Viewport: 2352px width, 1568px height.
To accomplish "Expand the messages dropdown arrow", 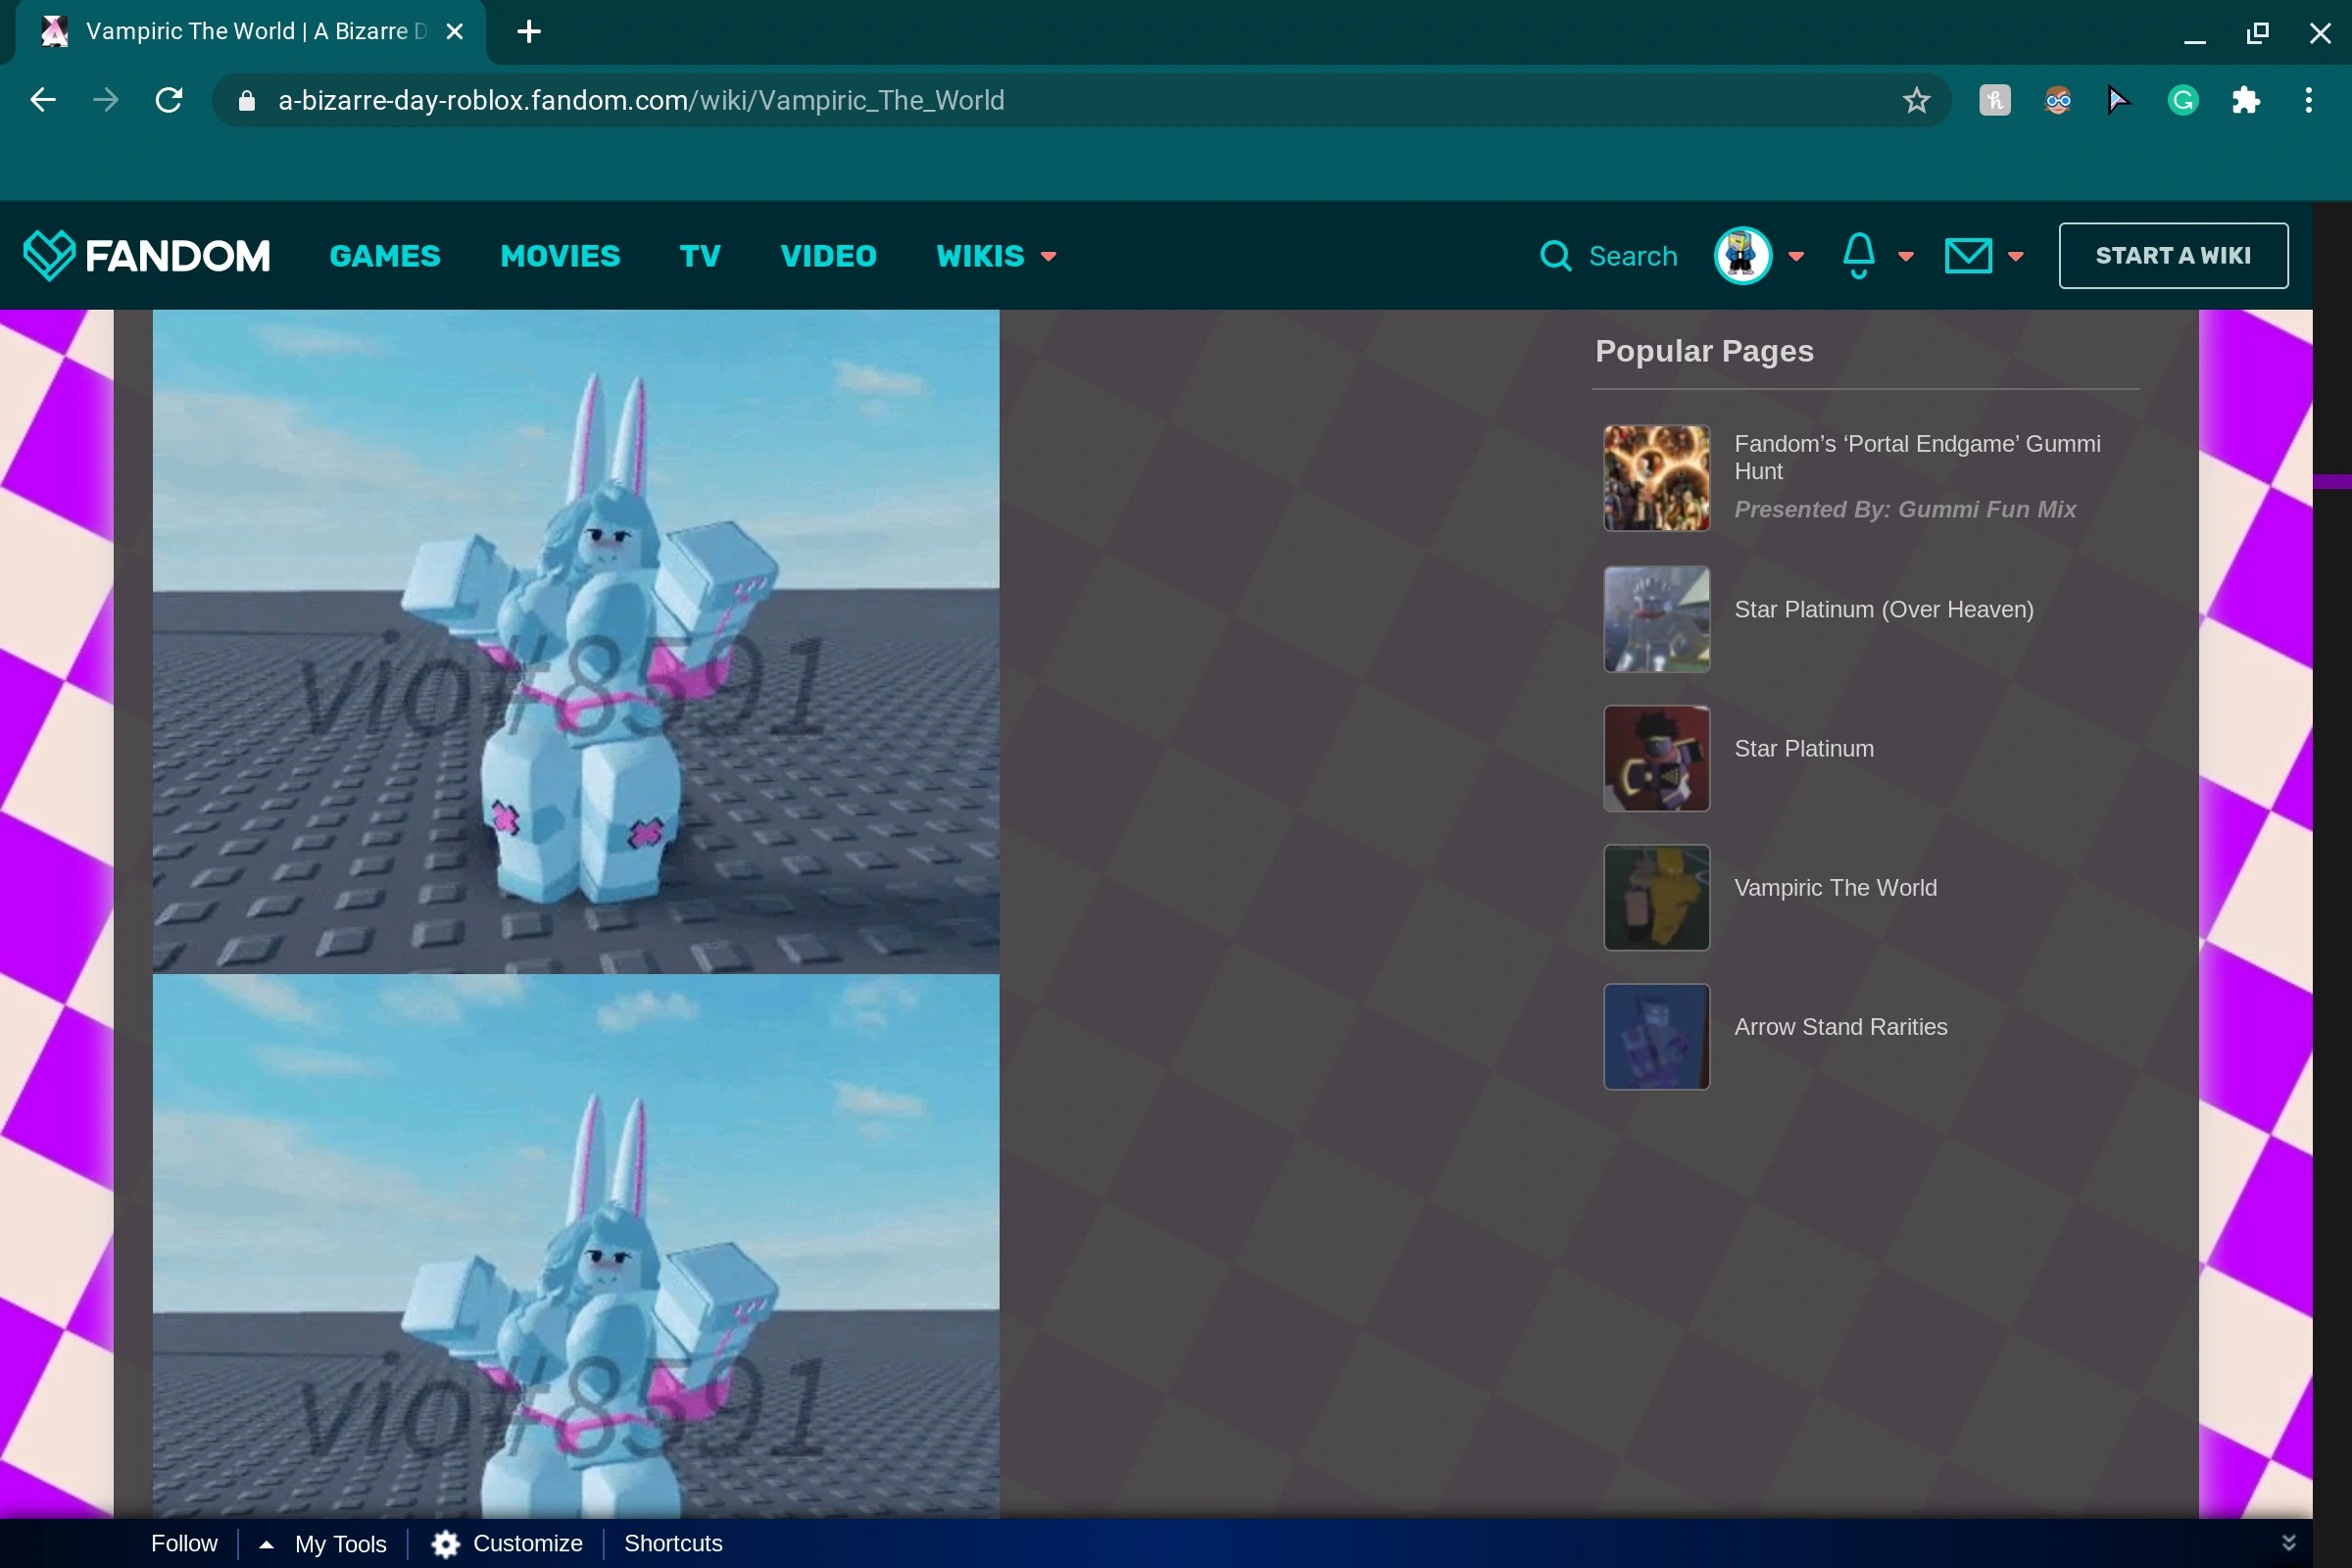I will pos(2016,257).
